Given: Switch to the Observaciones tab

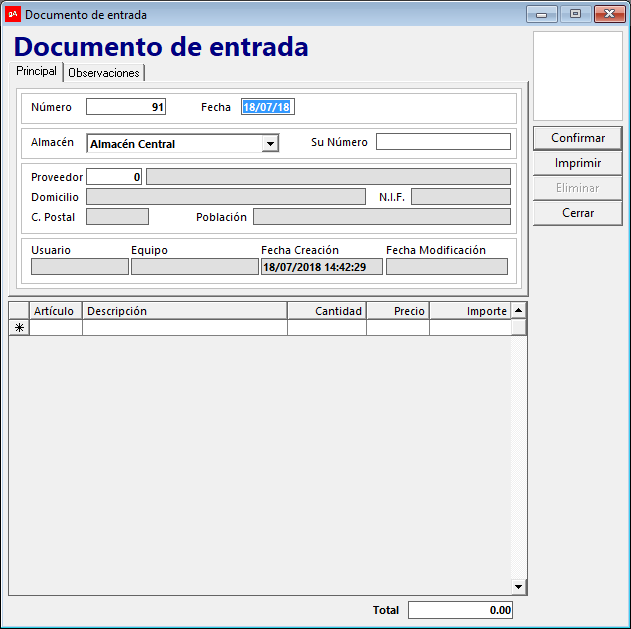Looking at the screenshot, I should point(104,73).
